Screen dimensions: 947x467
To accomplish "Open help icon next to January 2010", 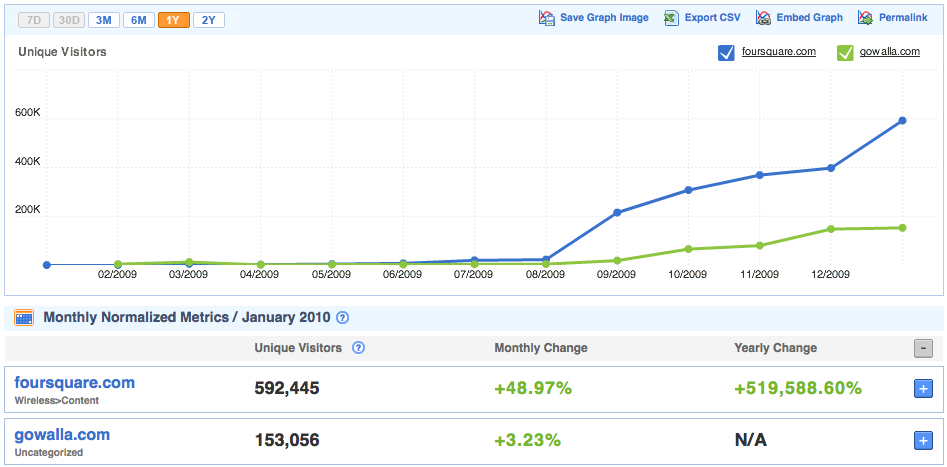I will point(342,318).
